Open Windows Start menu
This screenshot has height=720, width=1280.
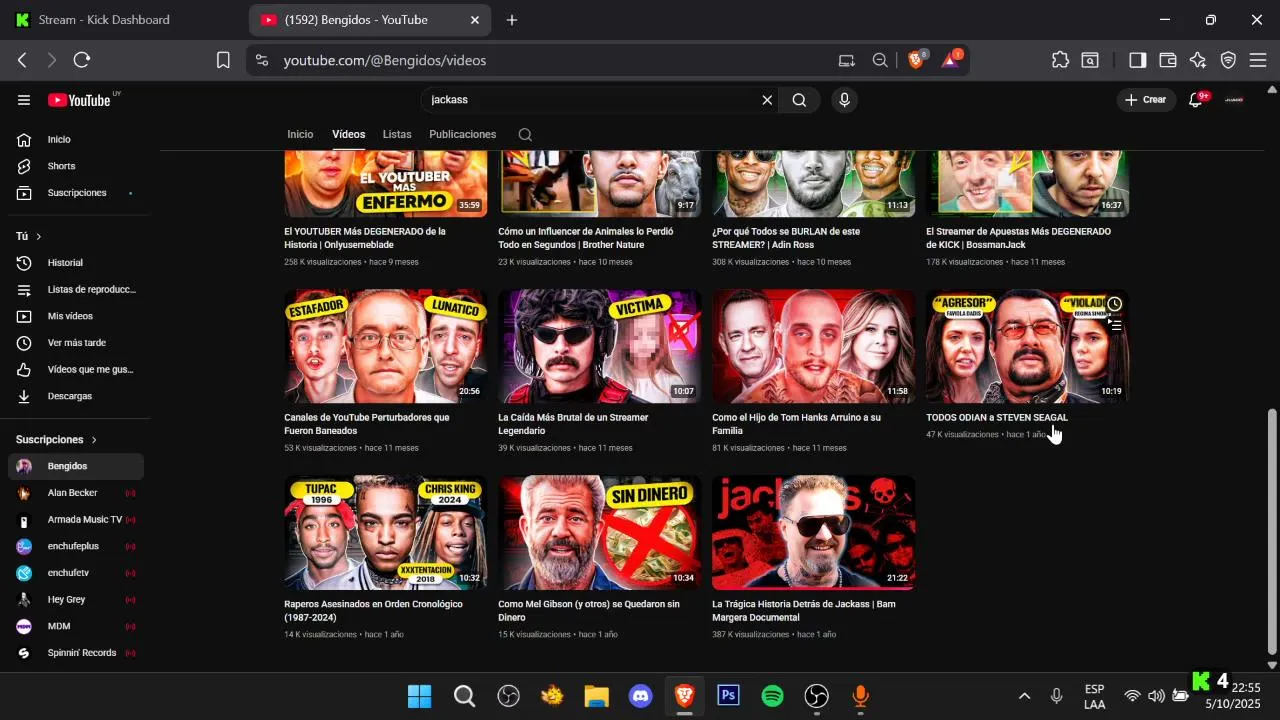(x=420, y=696)
